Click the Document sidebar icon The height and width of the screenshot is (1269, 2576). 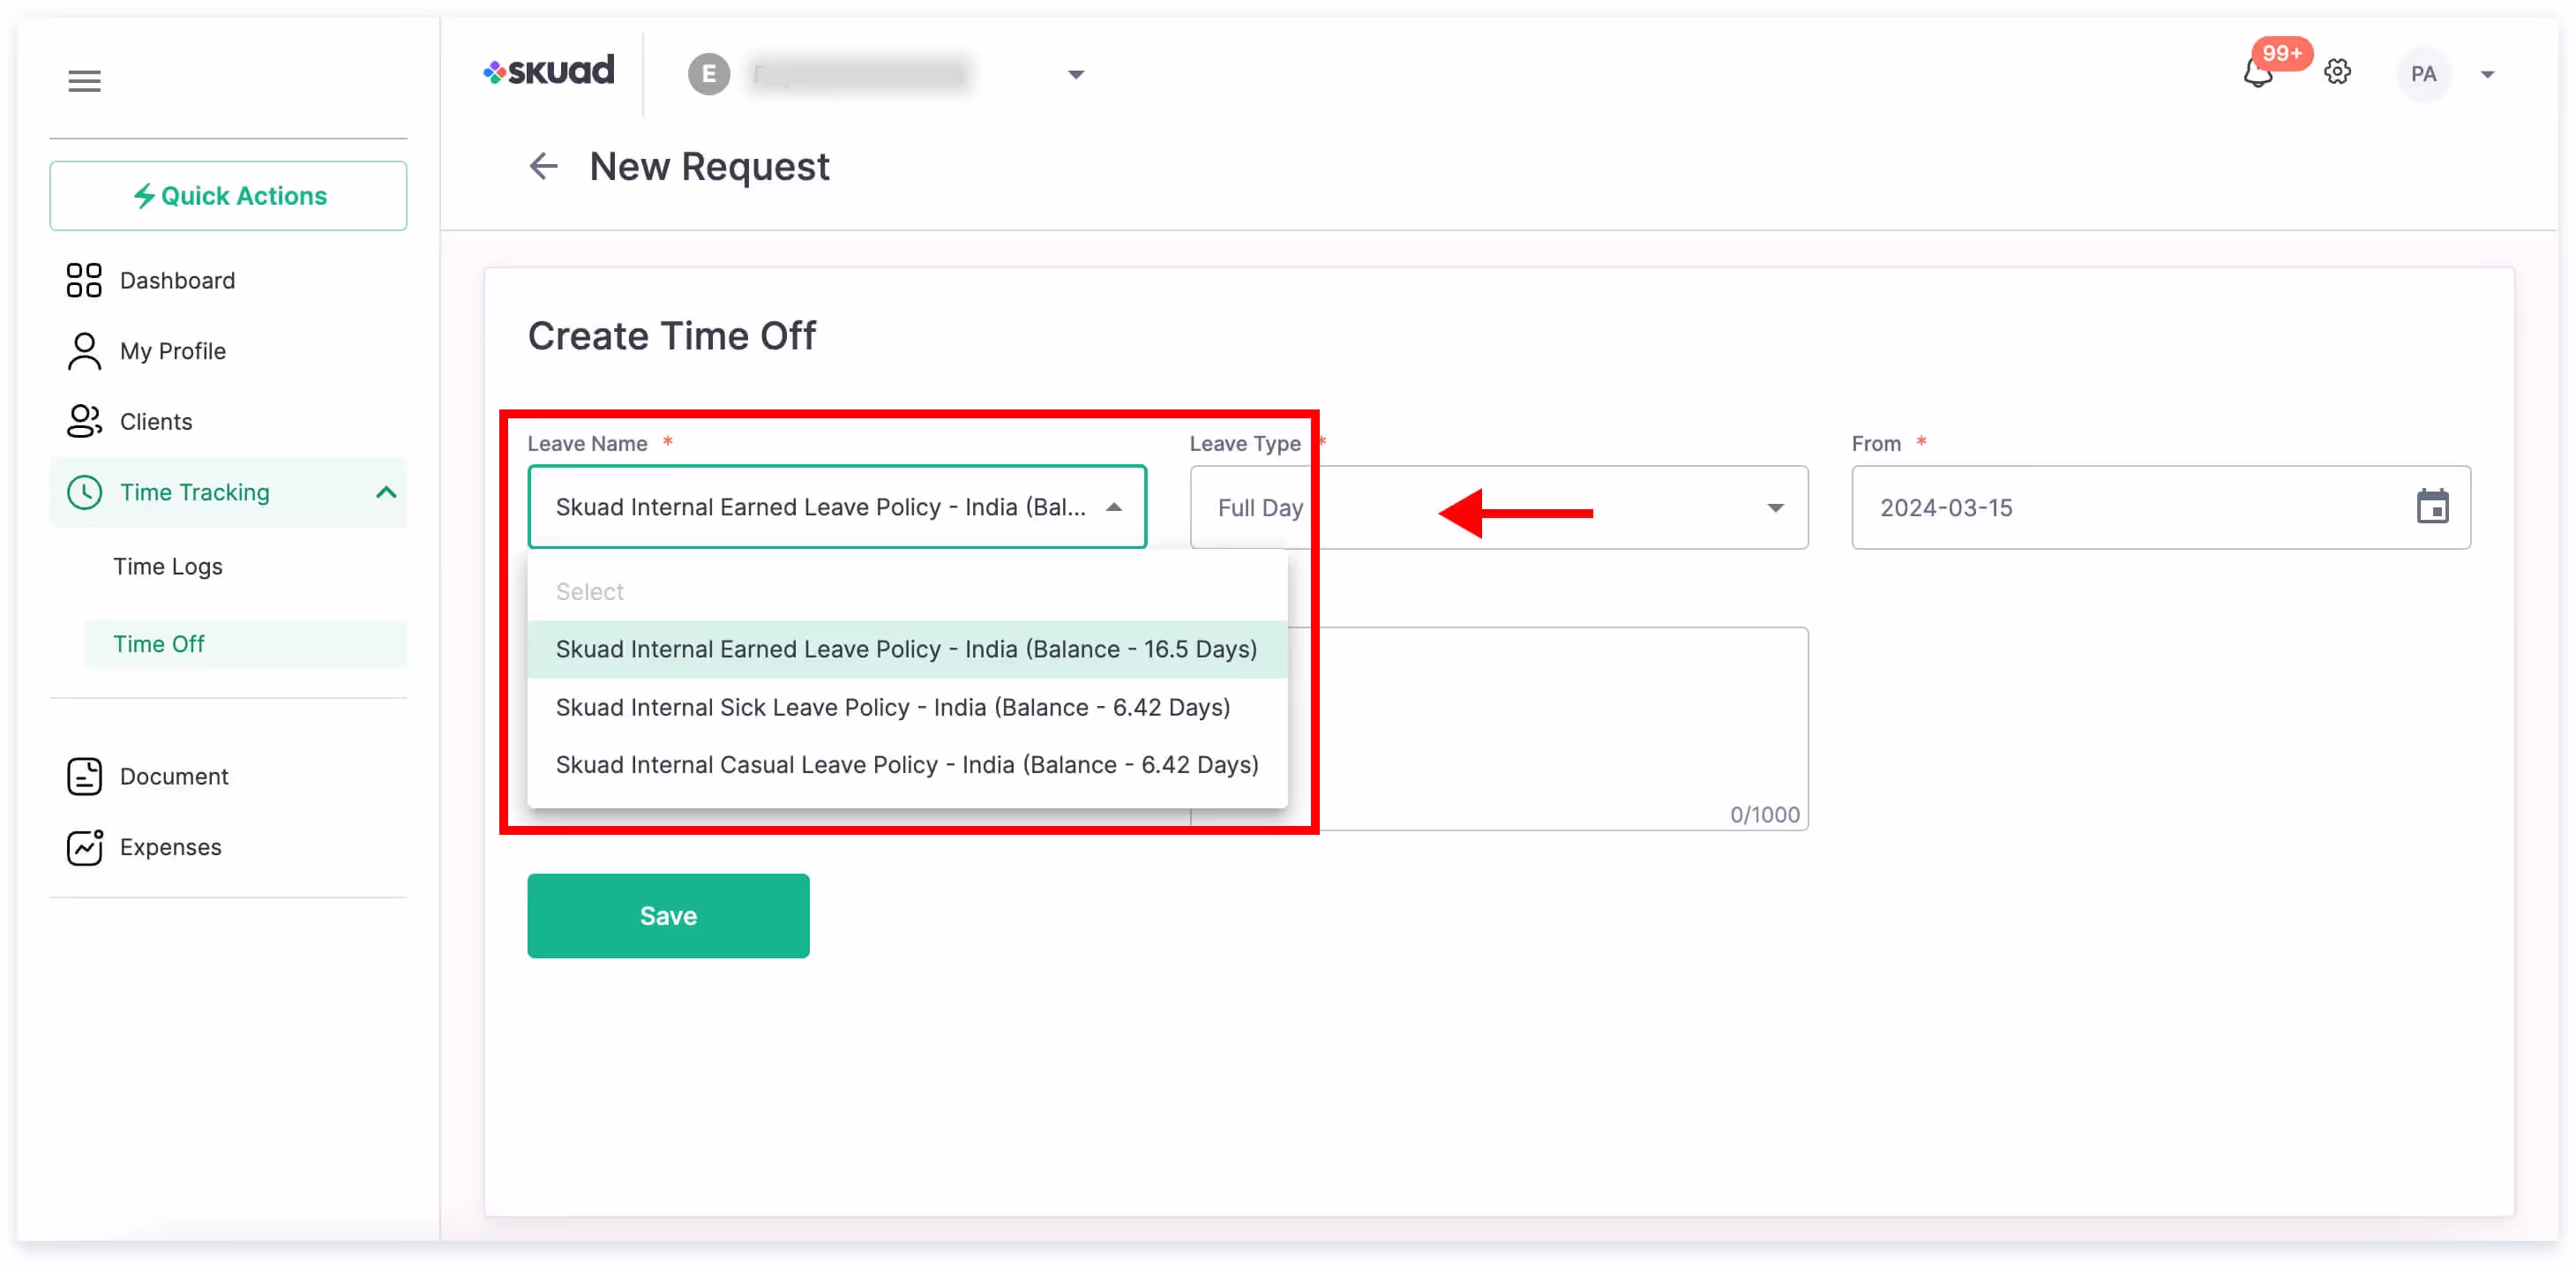(x=84, y=776)
